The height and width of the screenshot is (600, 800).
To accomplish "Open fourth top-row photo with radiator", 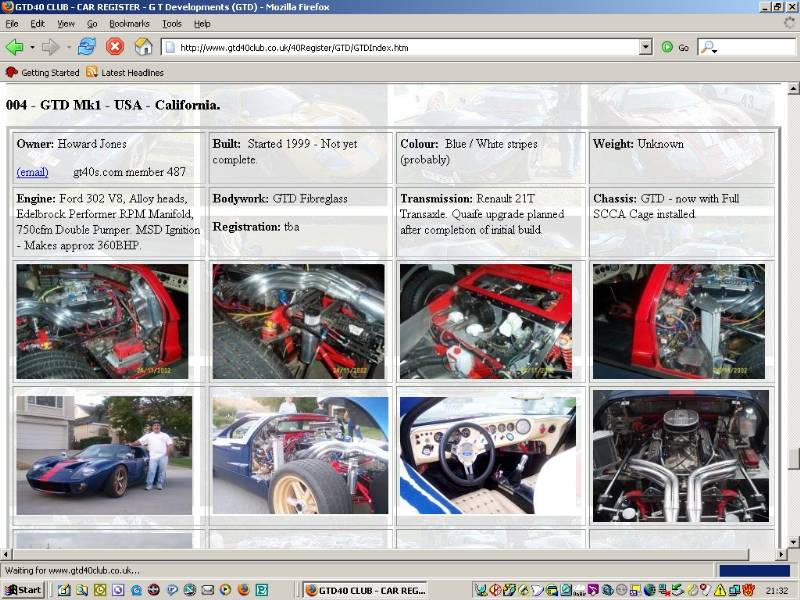I will [x=679, y=321].
